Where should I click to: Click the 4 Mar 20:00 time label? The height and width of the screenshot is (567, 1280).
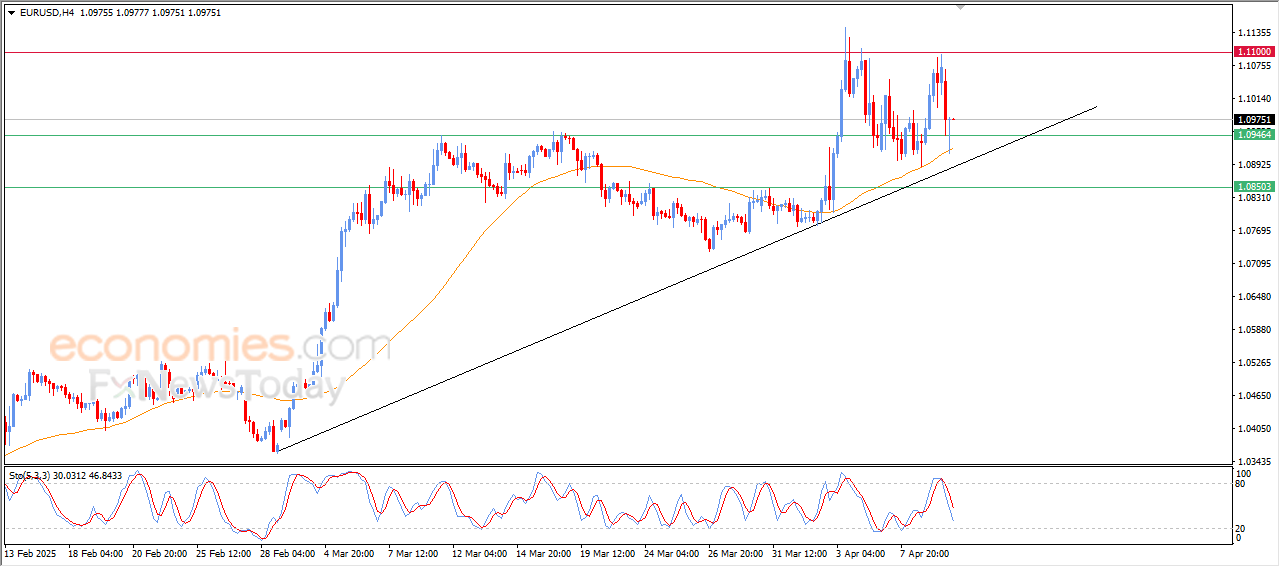point(350,552)
